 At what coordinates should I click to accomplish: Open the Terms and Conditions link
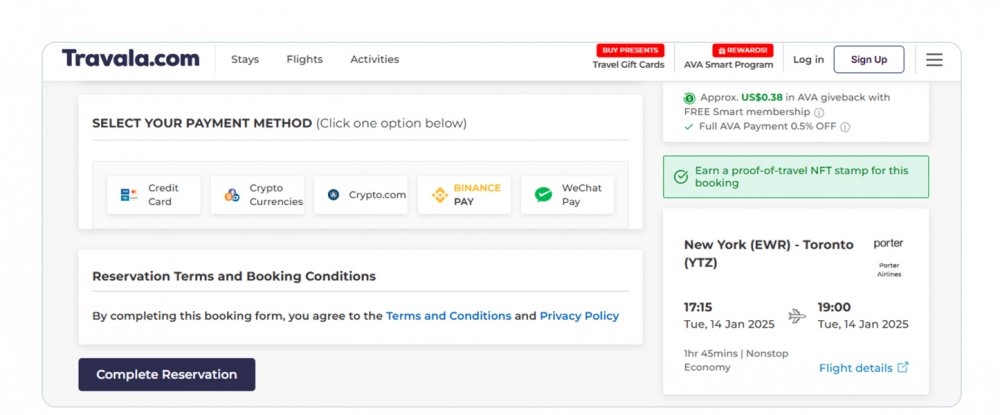pos(448,316)
